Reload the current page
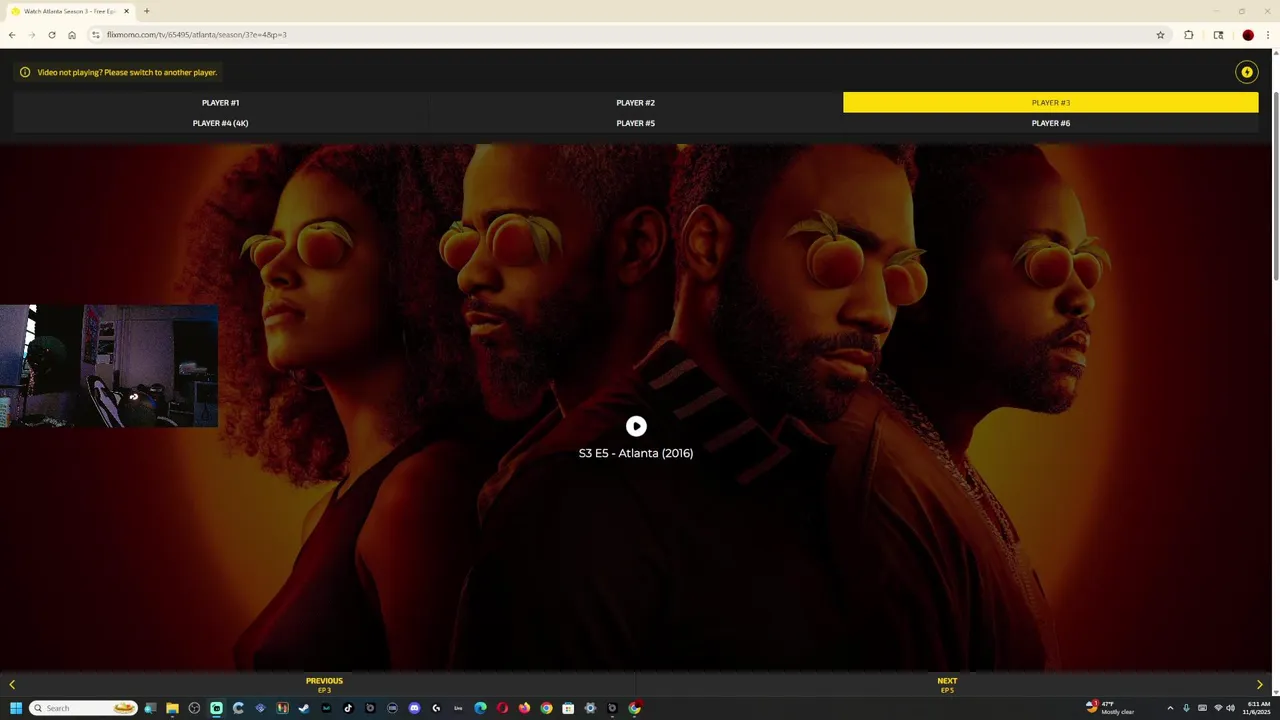 tap(52, 35)
